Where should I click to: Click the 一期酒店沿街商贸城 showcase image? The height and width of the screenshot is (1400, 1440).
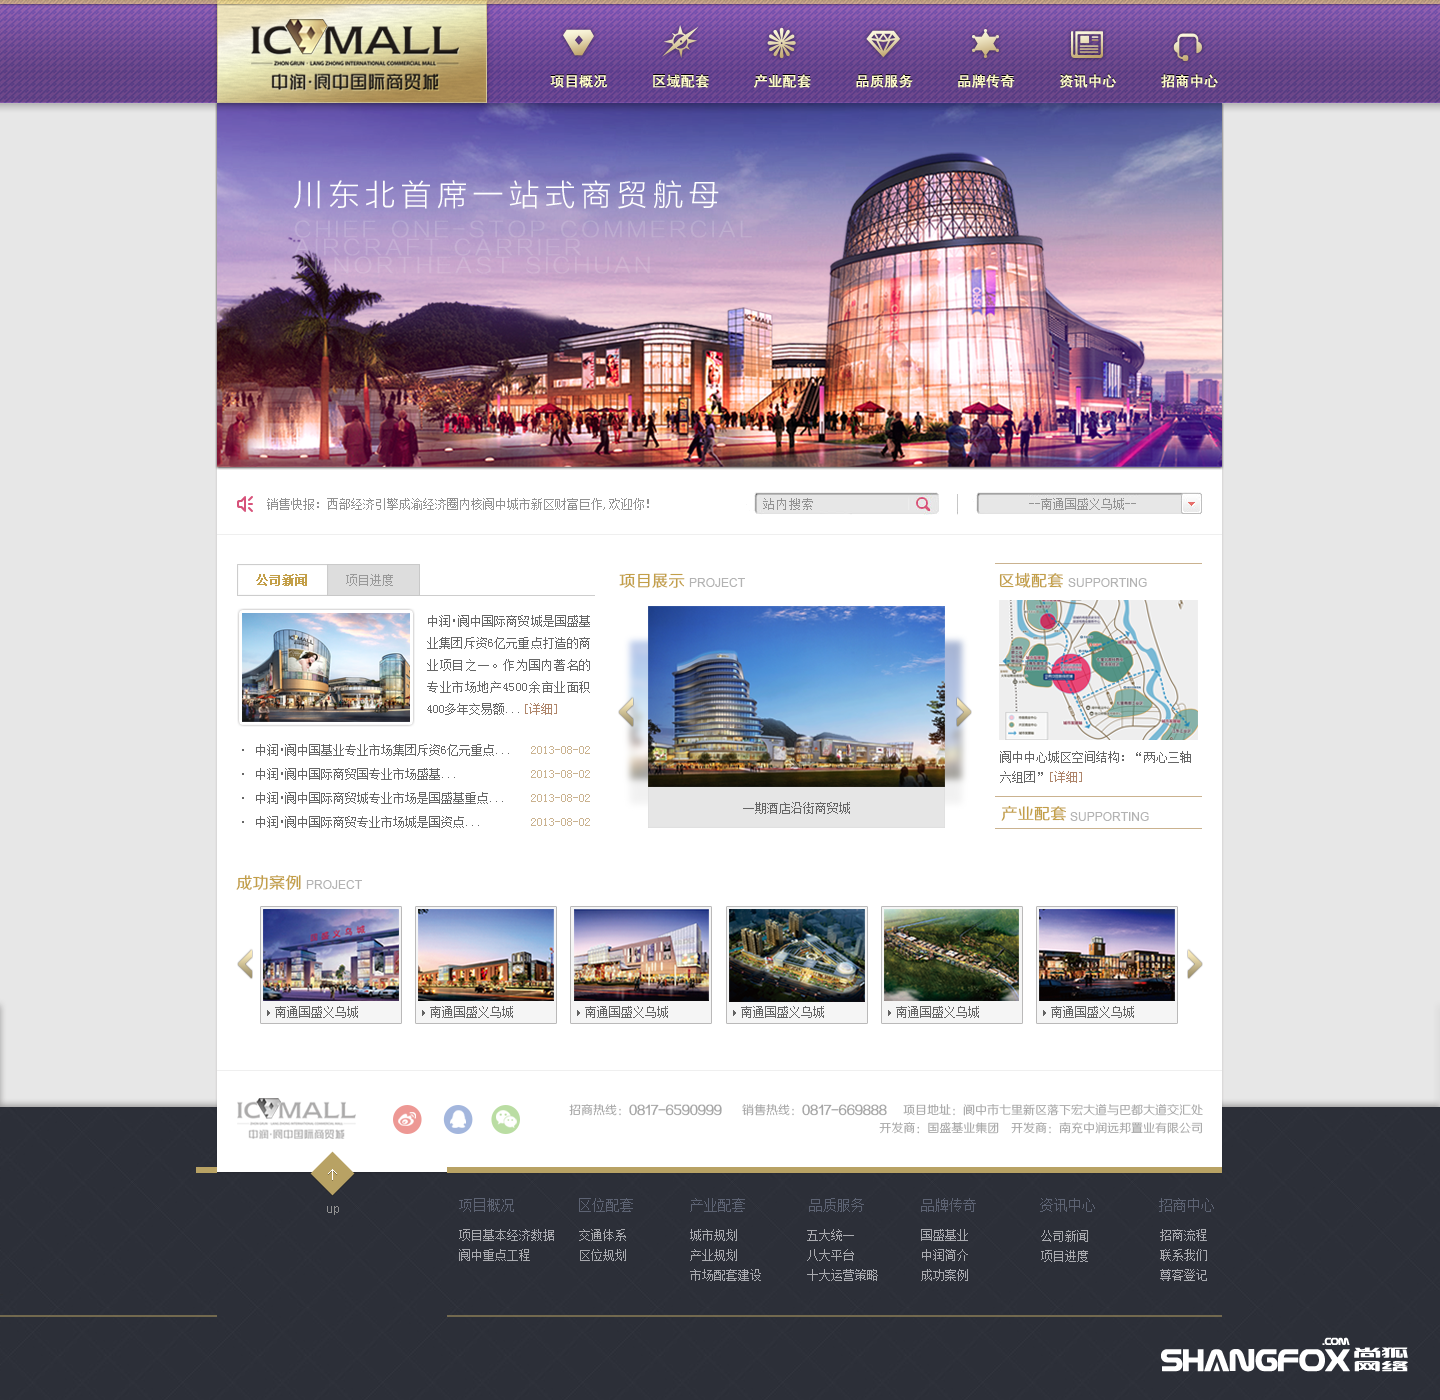[796, 696]
